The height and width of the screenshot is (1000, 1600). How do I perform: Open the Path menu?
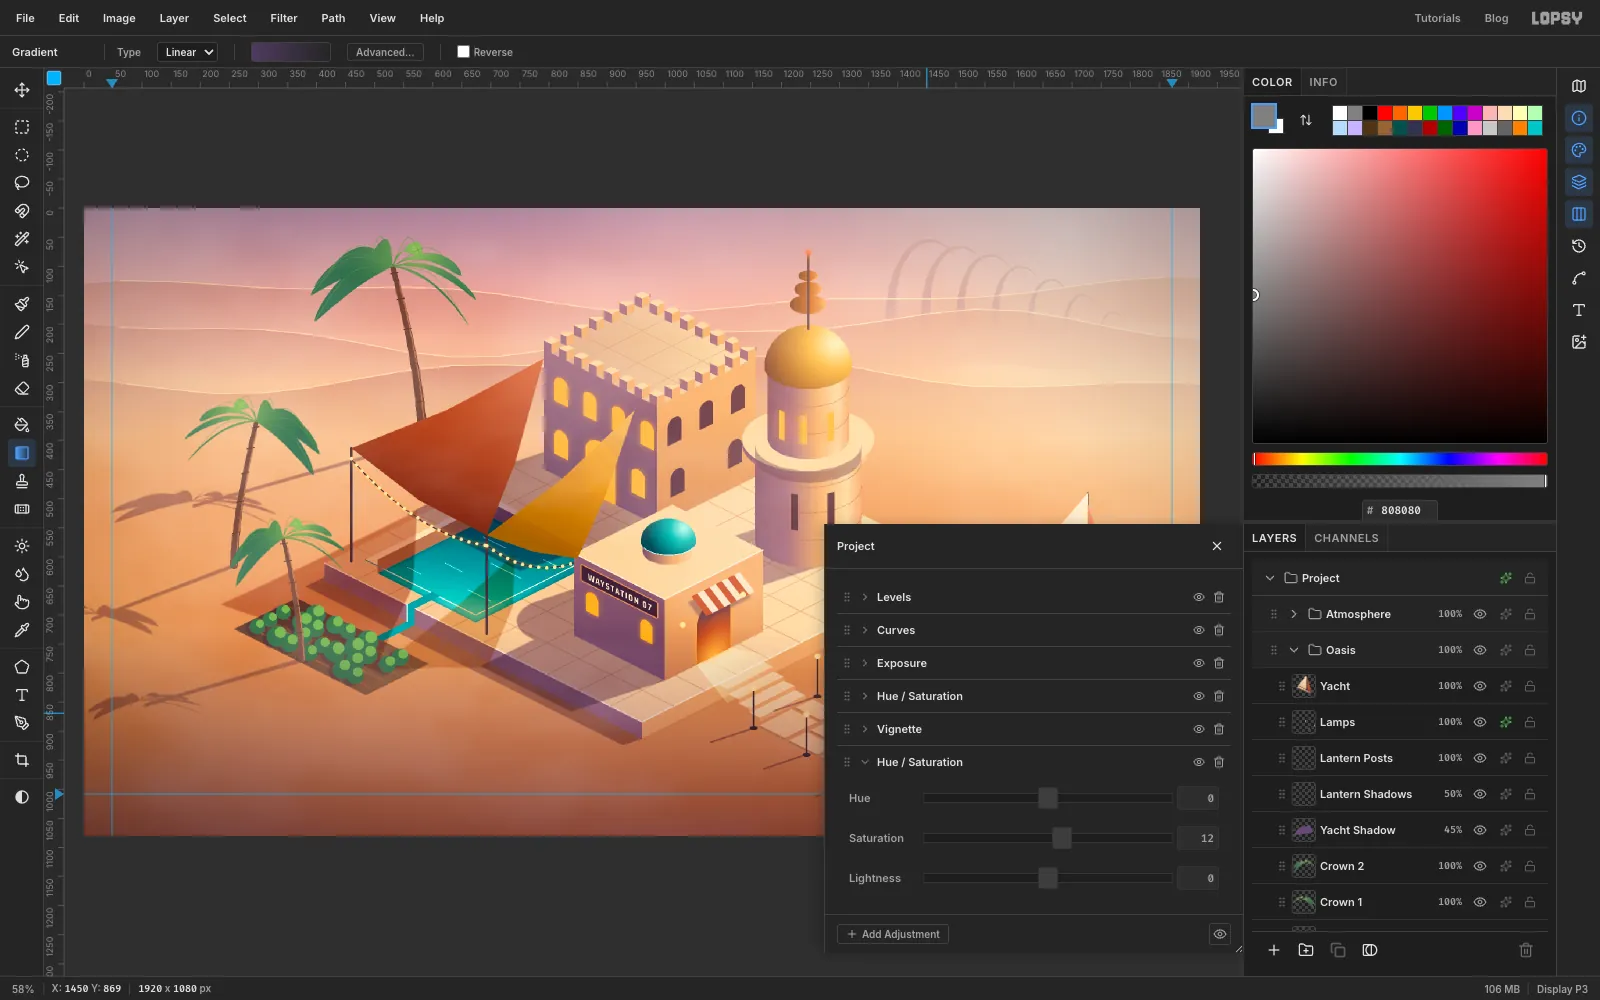333,18
